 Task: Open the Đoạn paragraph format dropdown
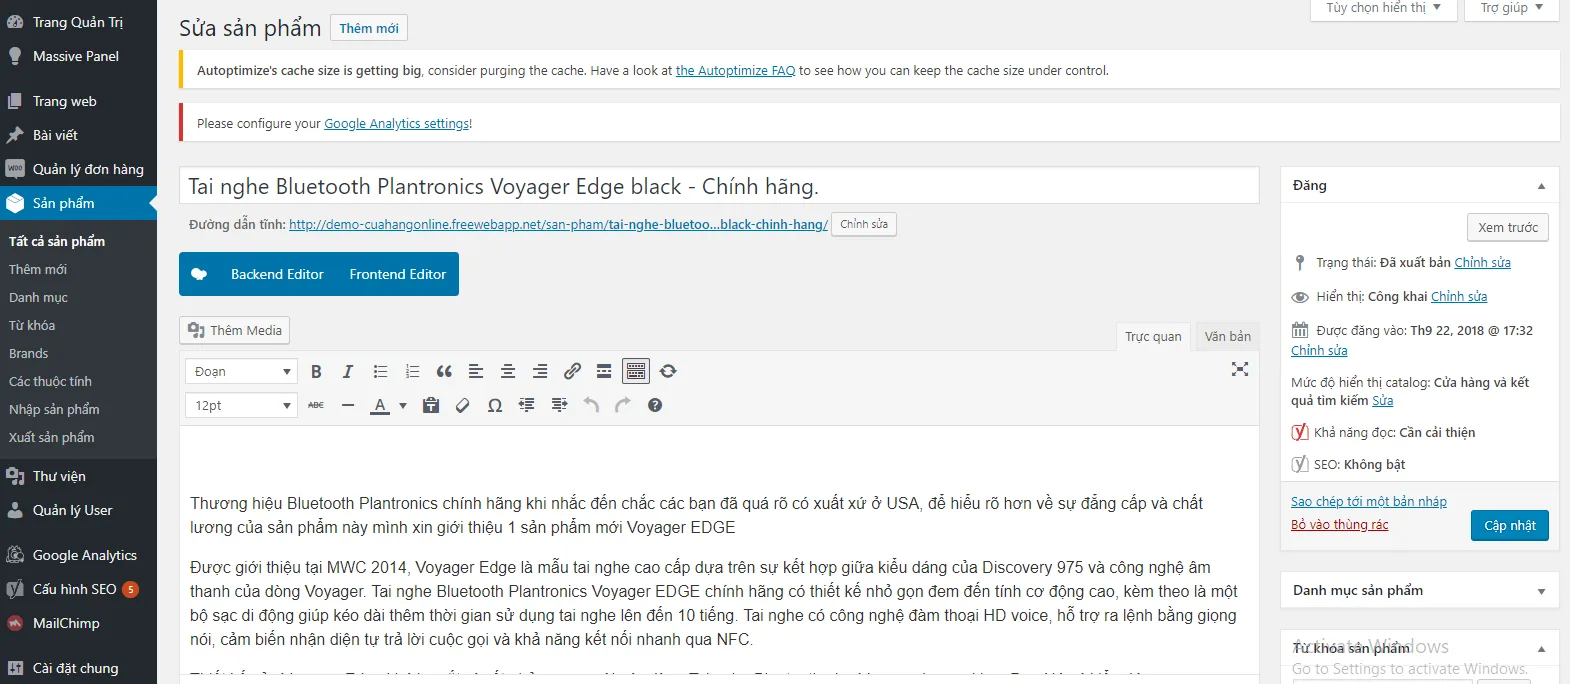(x=241, y=371)
